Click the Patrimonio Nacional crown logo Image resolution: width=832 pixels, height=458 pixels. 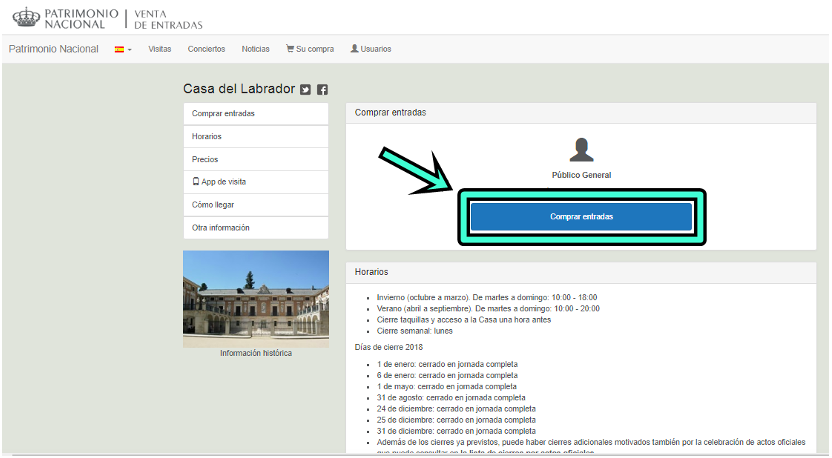pos(26,17)
